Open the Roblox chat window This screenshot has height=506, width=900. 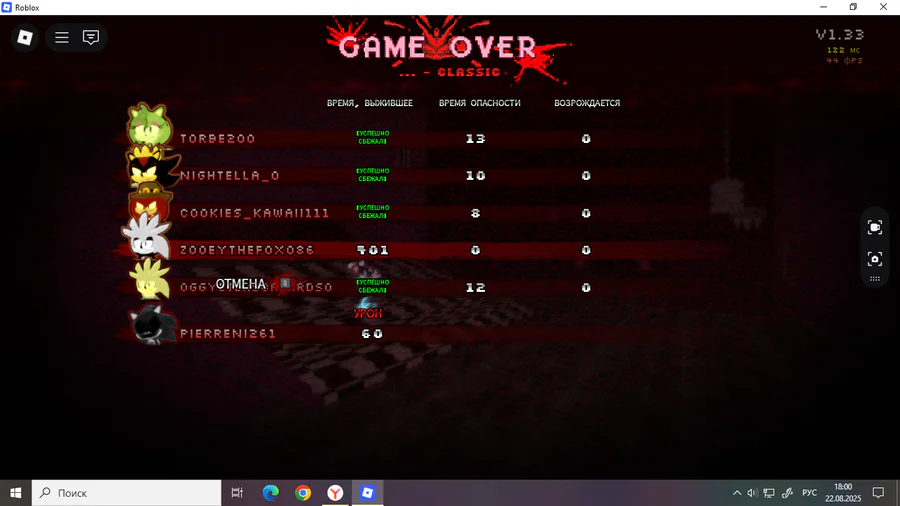pyautogui.click(x=91, y=37)
